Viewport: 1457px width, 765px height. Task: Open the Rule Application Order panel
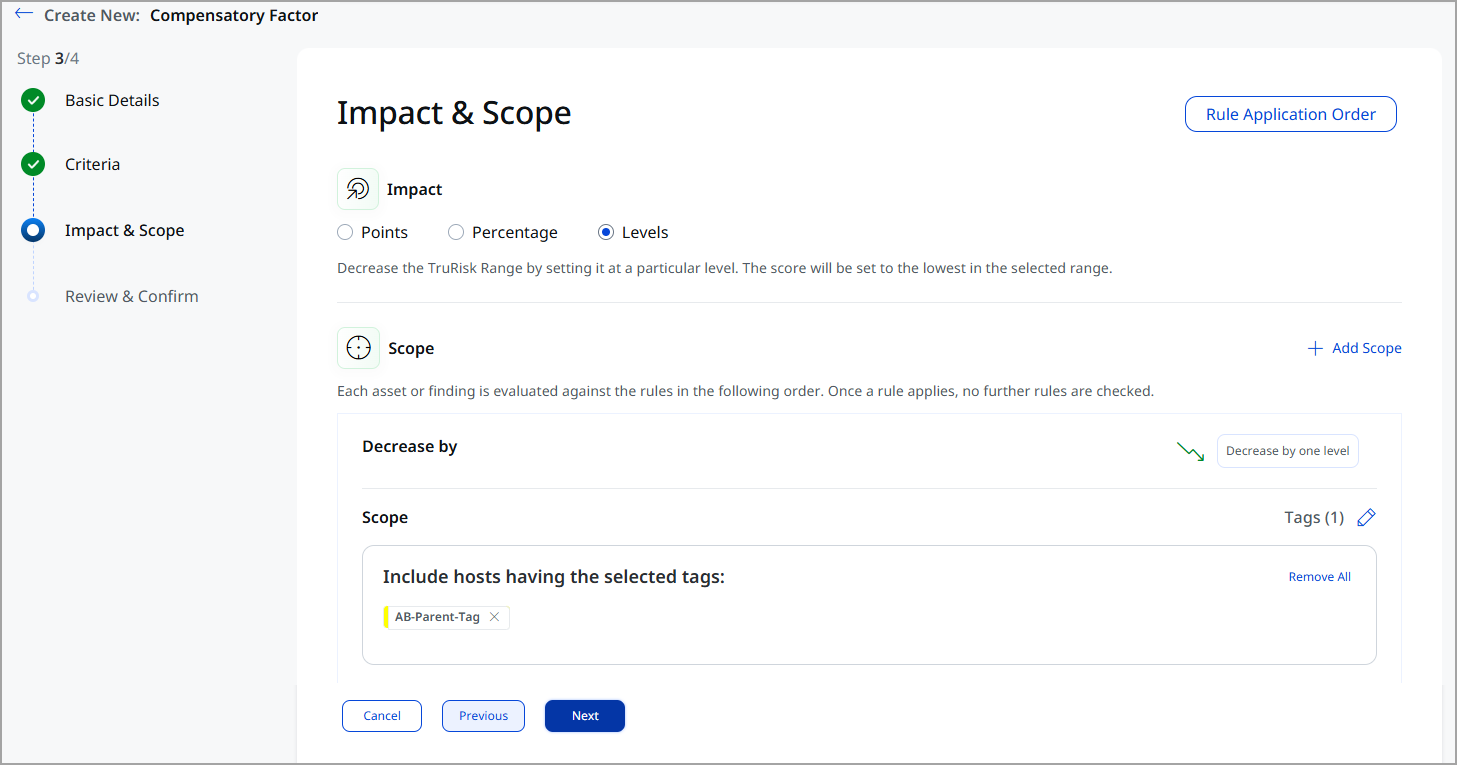pos(1290,113)
